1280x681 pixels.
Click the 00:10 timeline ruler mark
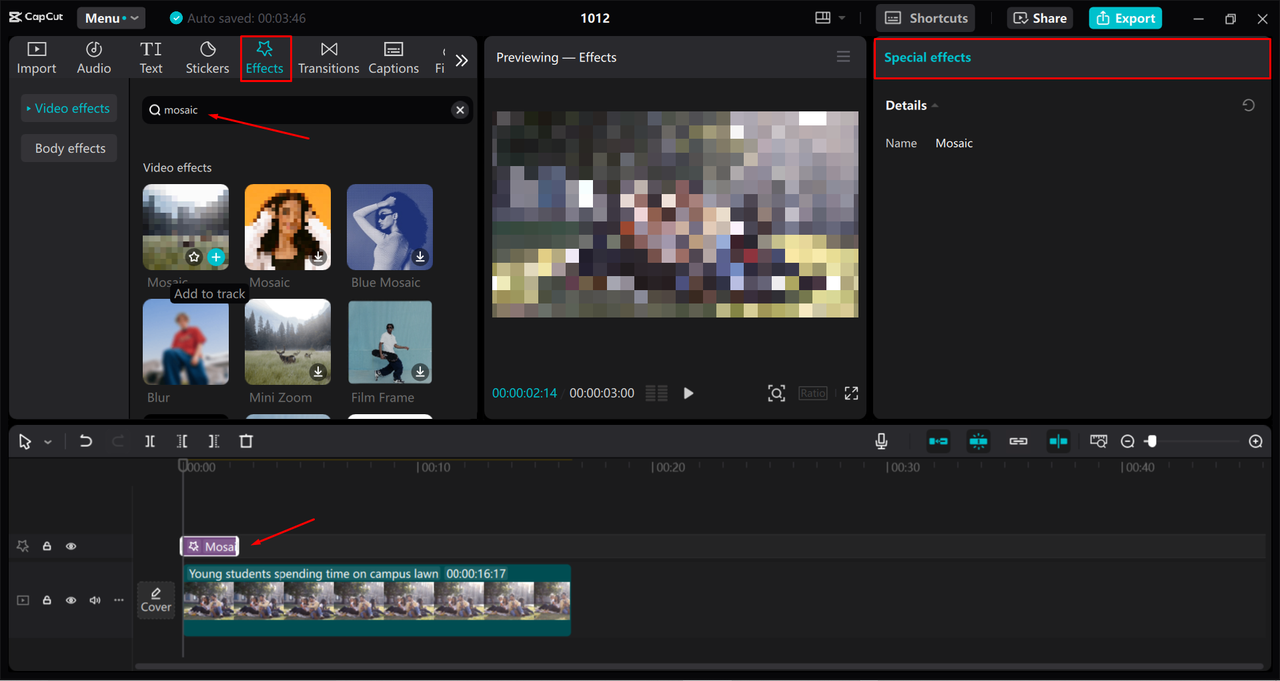pyautogui.click(x=433, y=467)
